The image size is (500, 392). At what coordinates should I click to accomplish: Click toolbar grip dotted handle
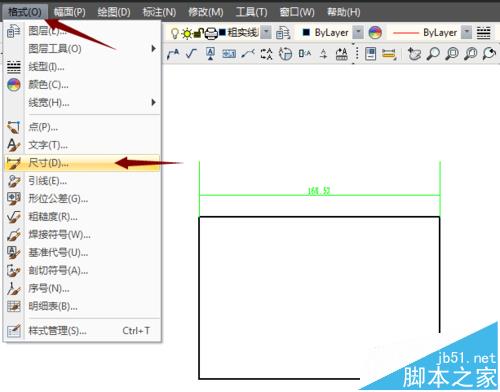coord(357,53)
